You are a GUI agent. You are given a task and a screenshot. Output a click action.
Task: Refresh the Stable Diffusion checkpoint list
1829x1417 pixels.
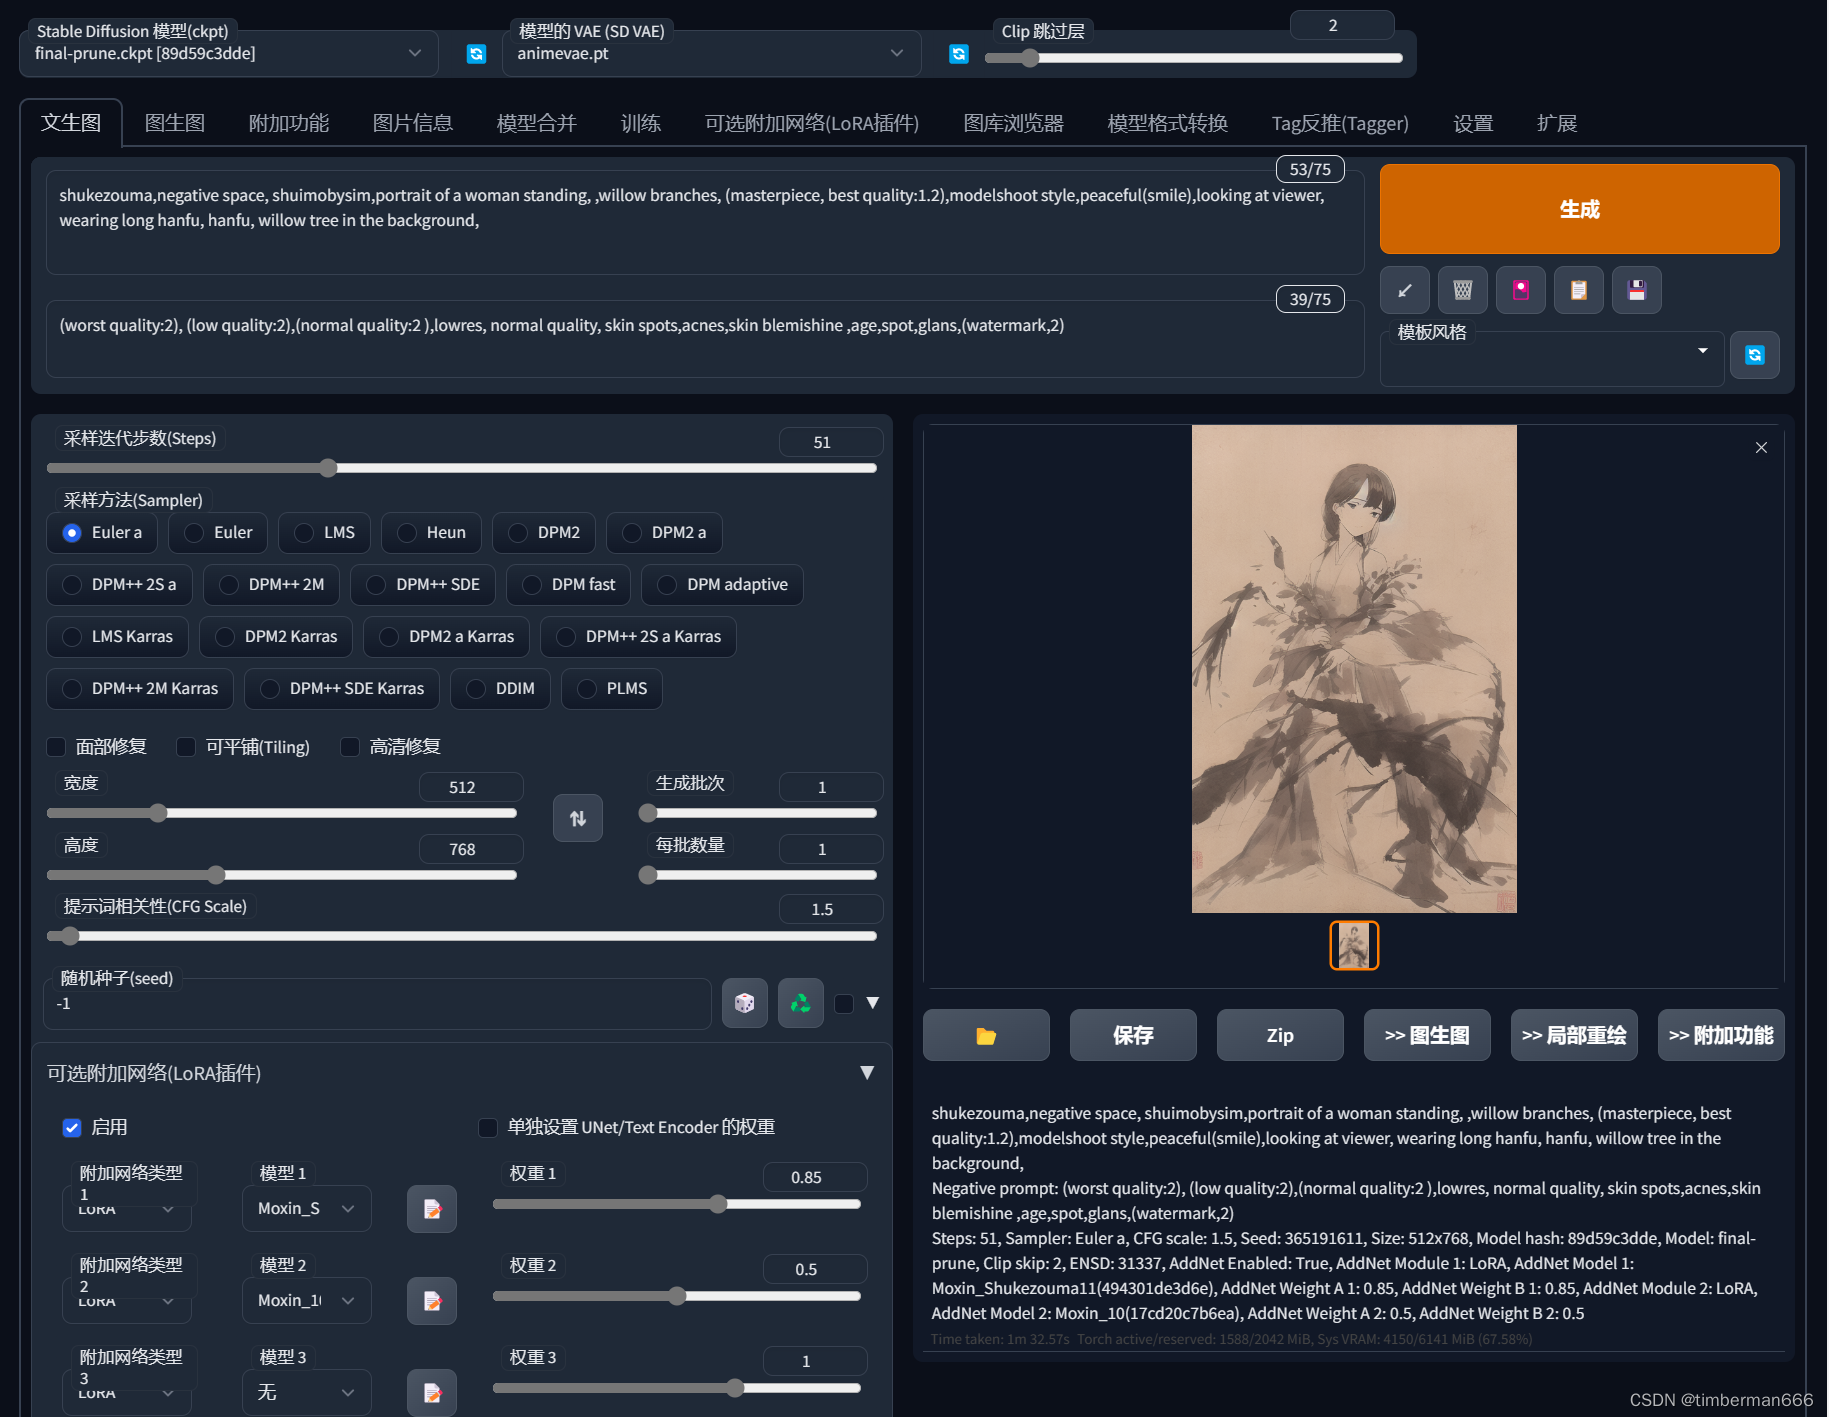click(476, 54)
